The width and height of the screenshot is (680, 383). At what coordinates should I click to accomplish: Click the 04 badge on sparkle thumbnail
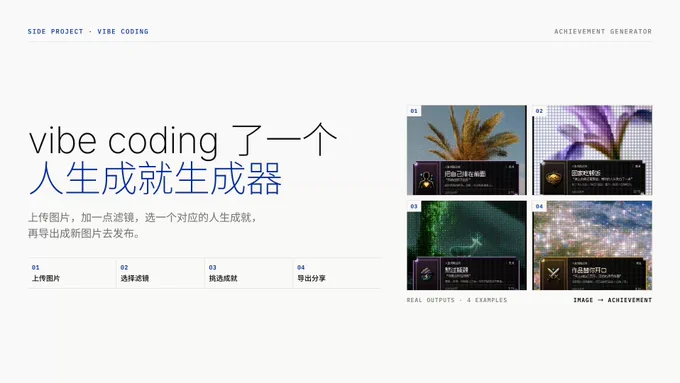539,206
